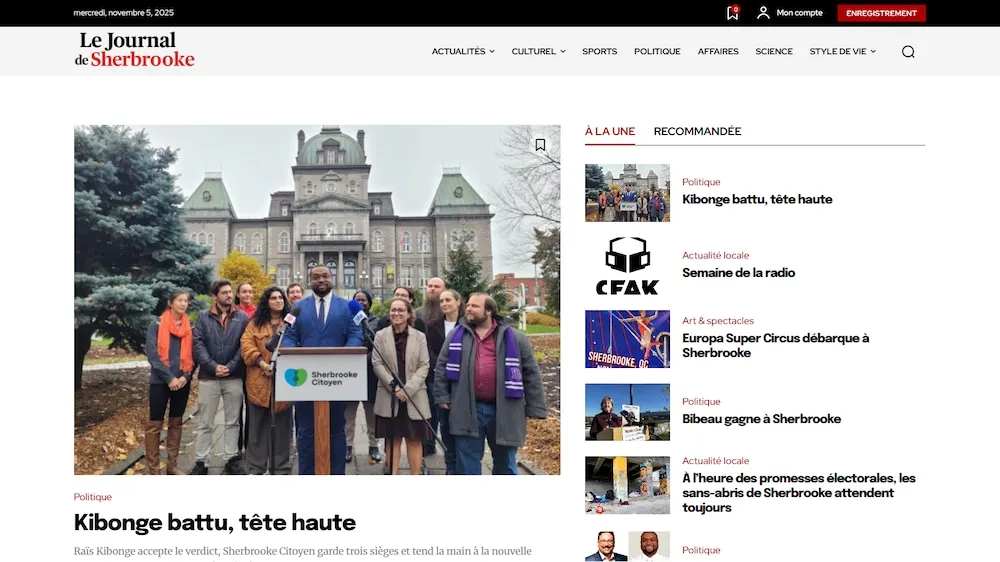
Task: Open the Sports menu item
Action: tap(599, 52)
